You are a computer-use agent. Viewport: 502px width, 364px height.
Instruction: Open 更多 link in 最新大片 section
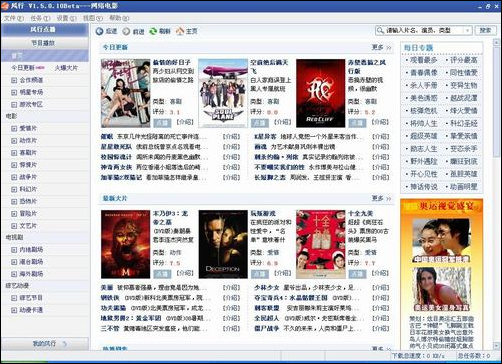coord(378,198)
